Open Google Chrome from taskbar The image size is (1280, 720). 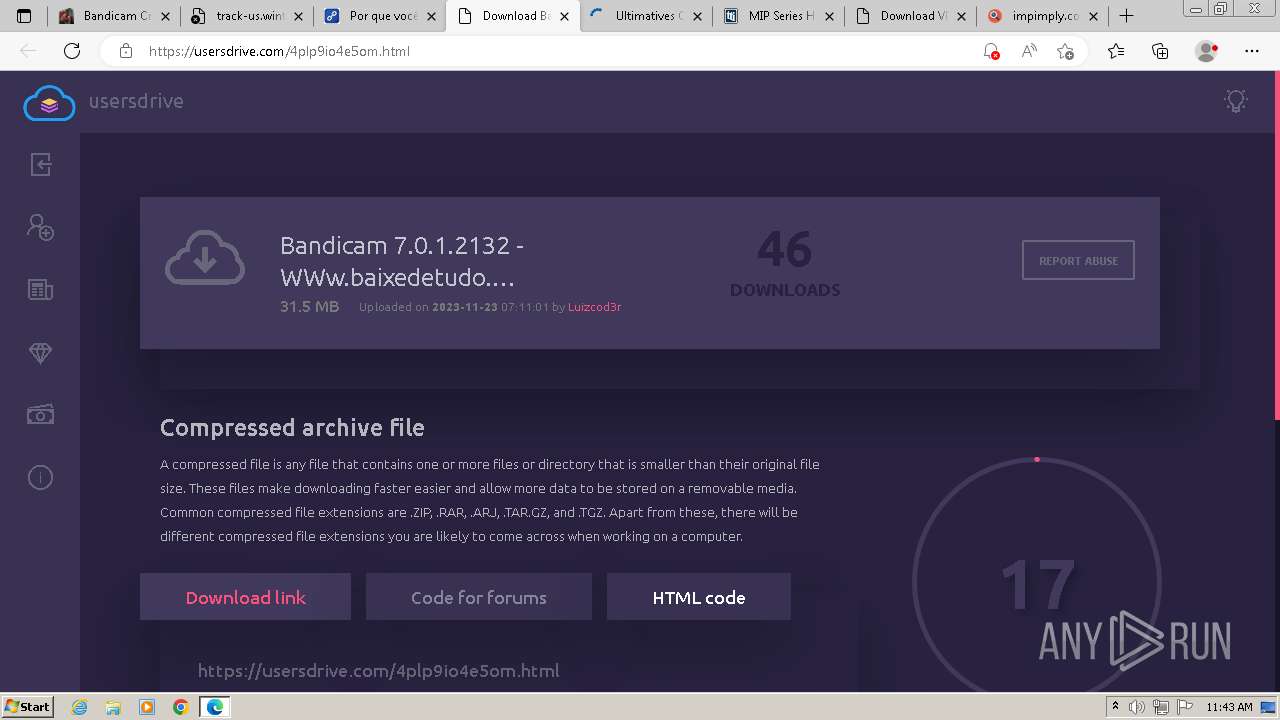tap(180, 707)
